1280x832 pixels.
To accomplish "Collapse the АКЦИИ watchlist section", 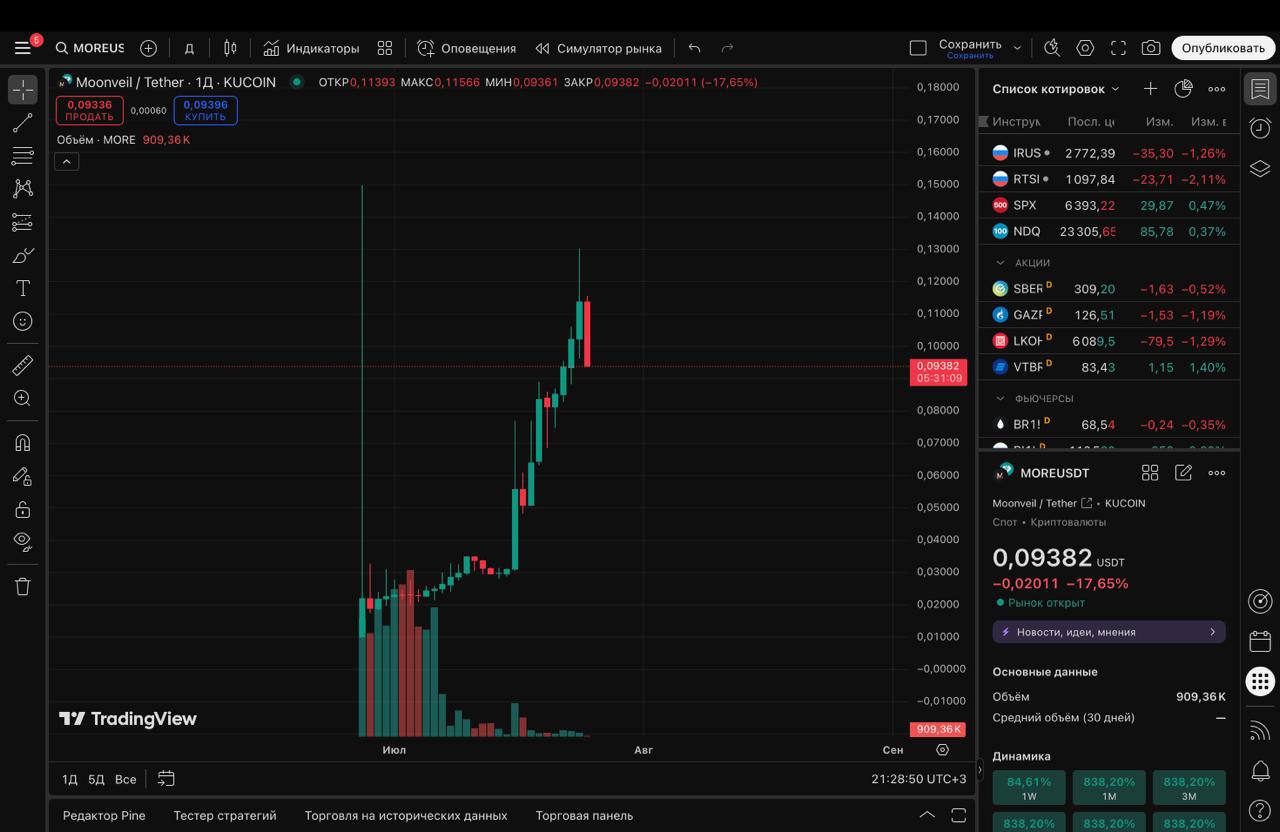I will pyautogui.click(x=1001, y=263).
